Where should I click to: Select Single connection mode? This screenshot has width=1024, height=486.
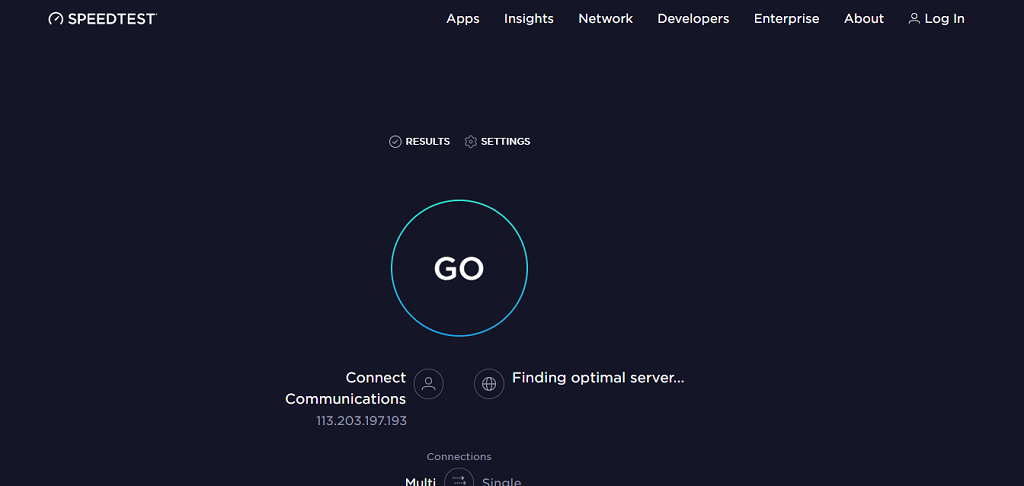tap(502, 482)
